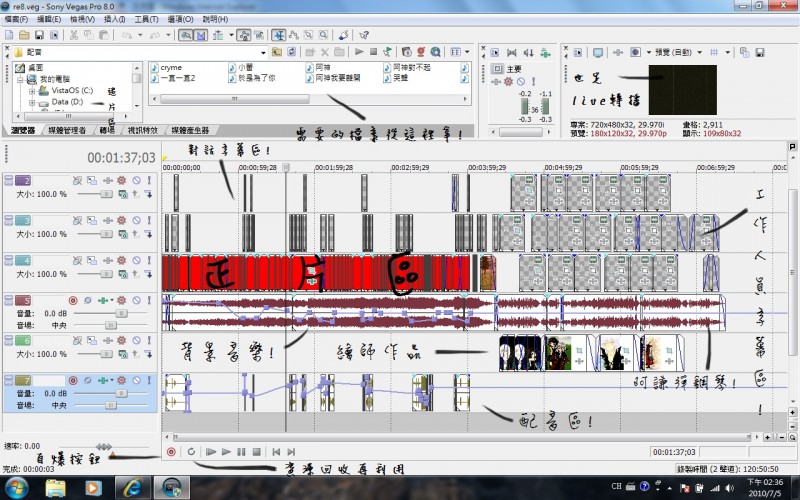The height and width of the screenshot is (500, 800).
Task: Start preview of selected media in Explorer
Action: click(359, 52)
